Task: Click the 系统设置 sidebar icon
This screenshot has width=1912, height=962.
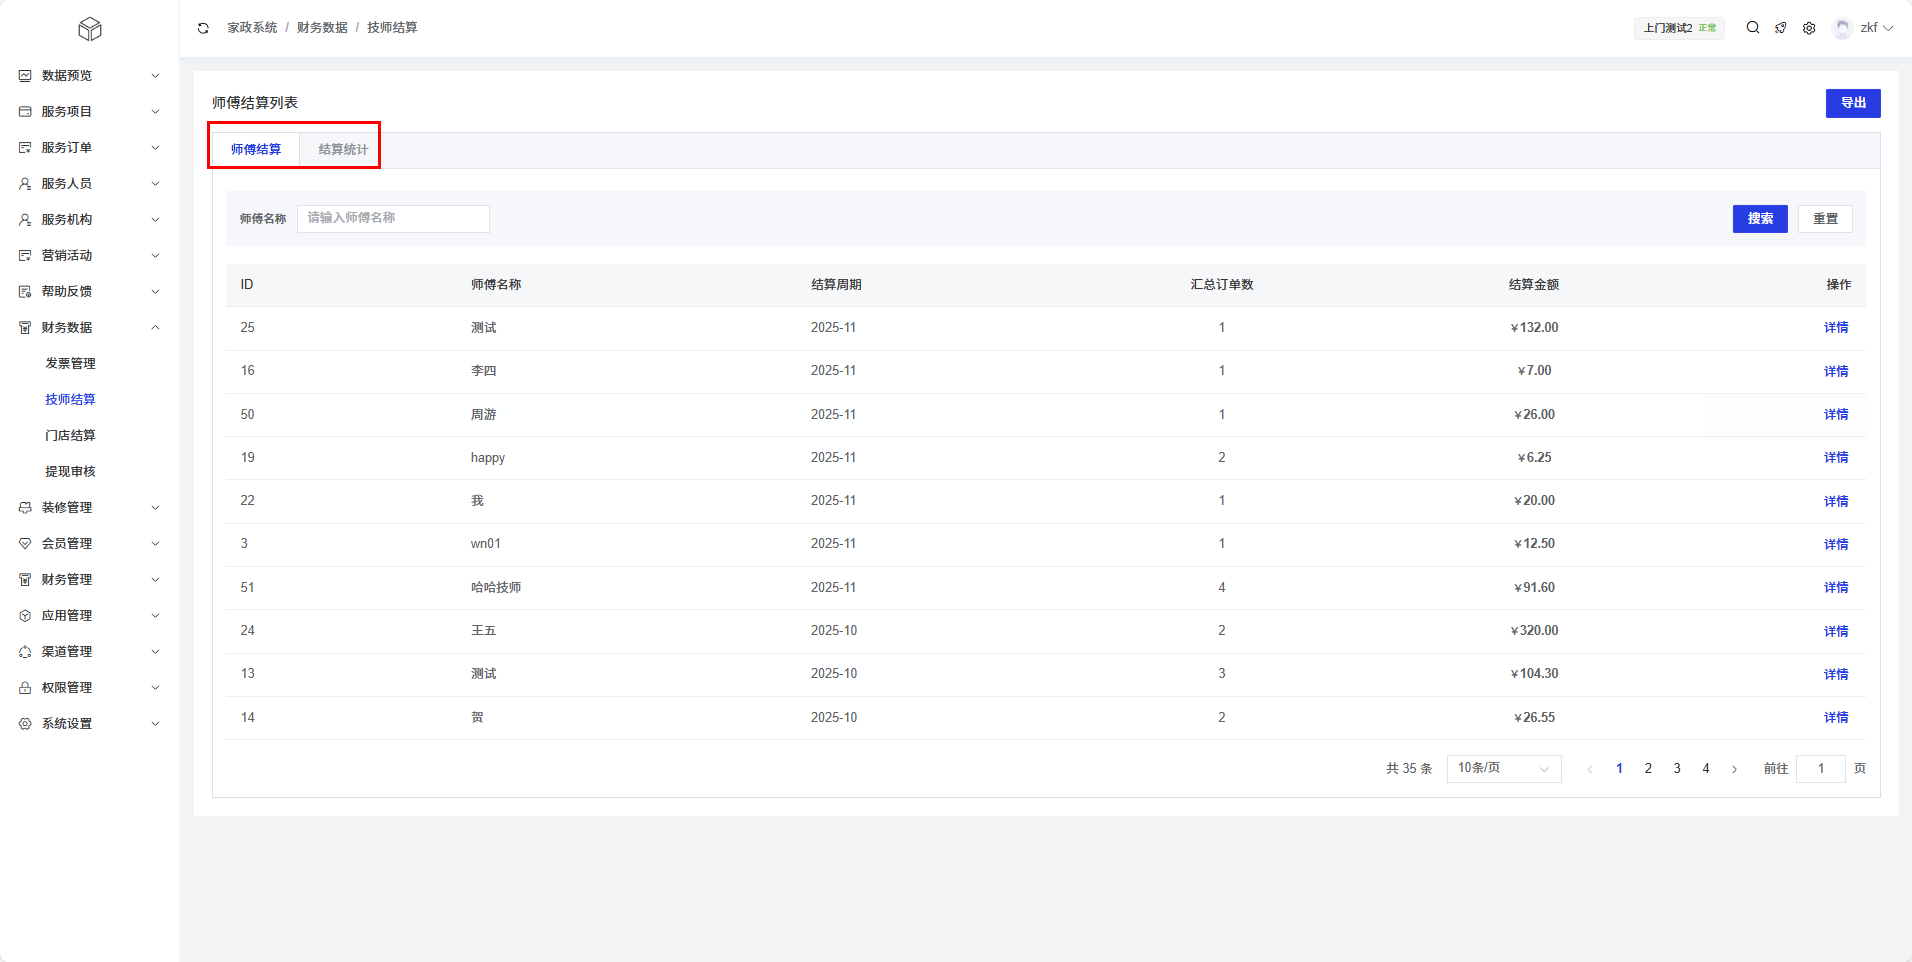Action: (x=25, y=724)
